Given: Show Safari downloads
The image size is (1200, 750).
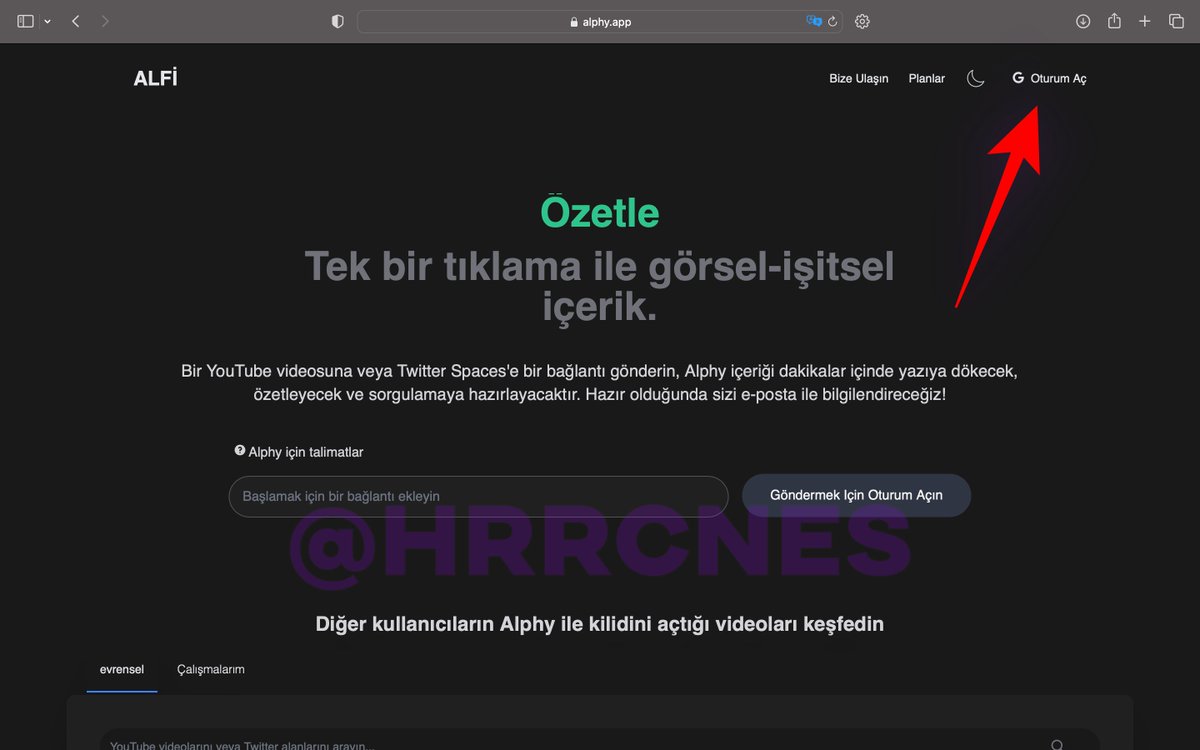Looking at the screenshot, I should (x=1083, y=21).
